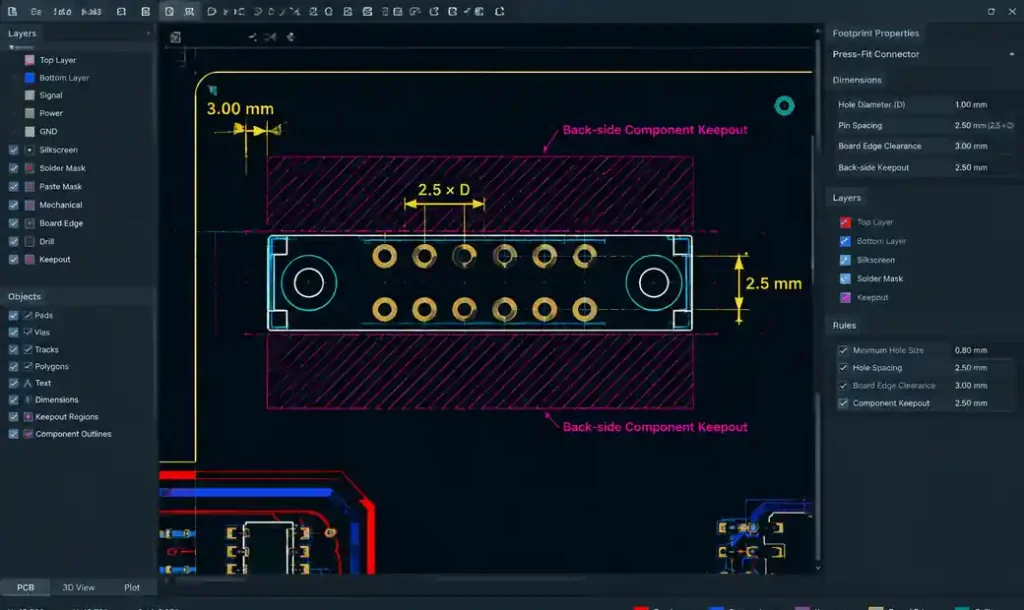Click the Tracks object type icon
1024x610 pixels.
pyautogui.click(x=28, y=349)
